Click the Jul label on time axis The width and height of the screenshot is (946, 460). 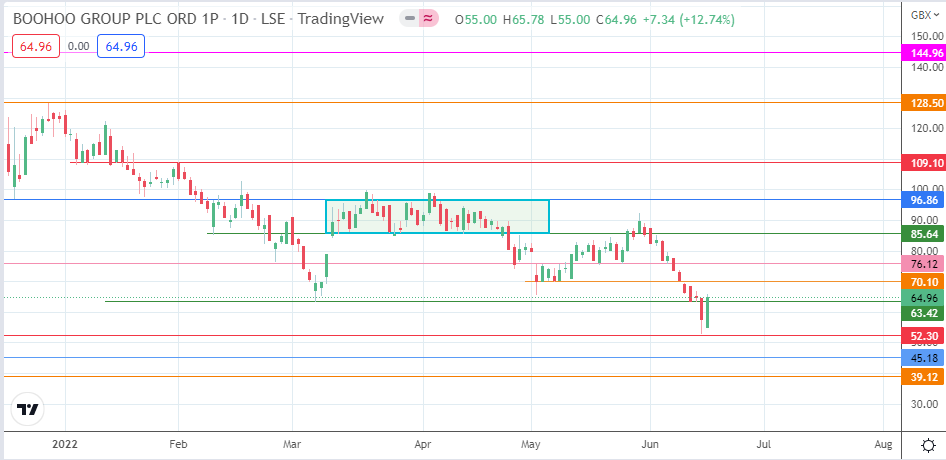pyautogui.click(x=764, y=445)
